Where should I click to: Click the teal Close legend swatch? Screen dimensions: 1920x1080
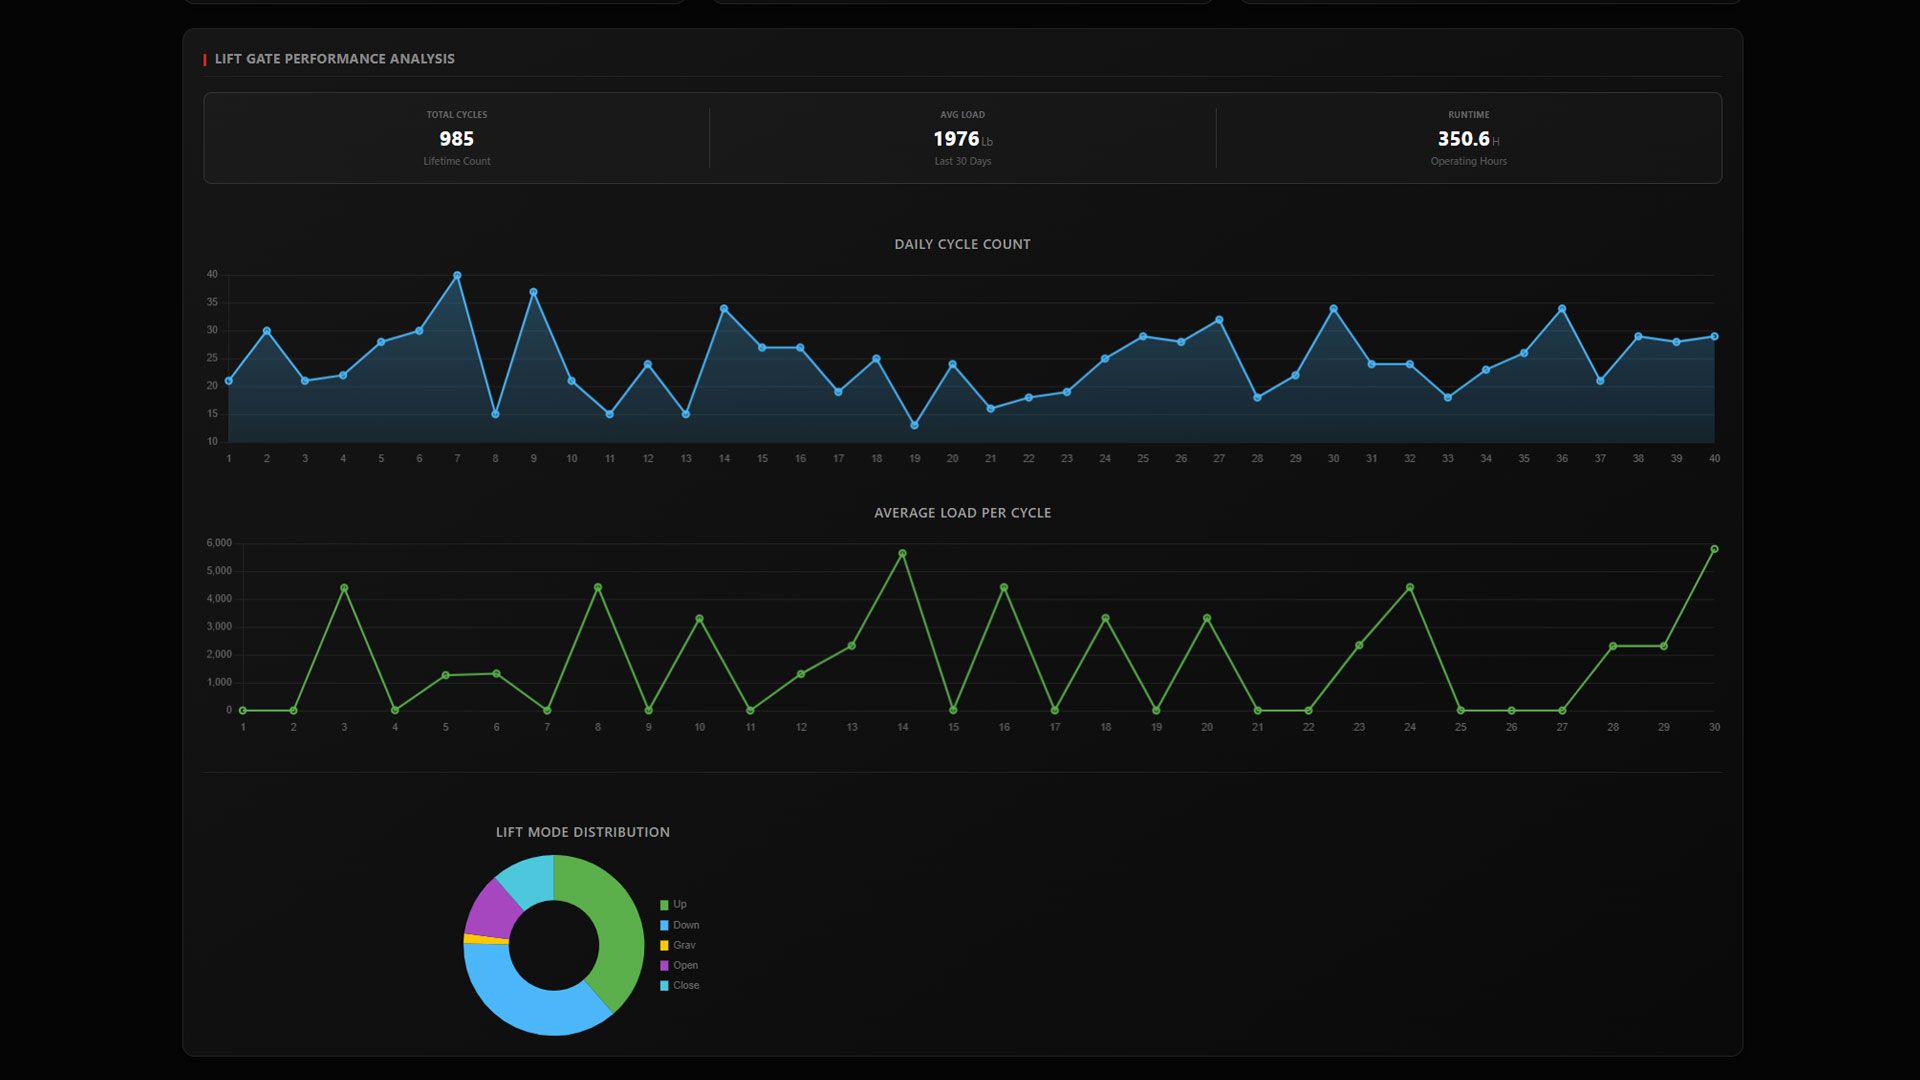(x=664, y=986)
